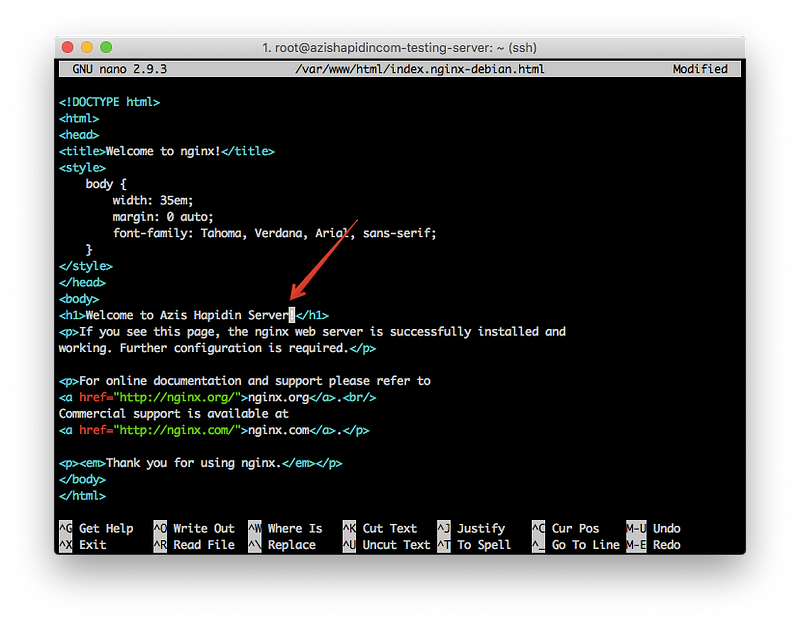Click the yellow minimize window button
Image resolution: width=800 pixels, height=626 pixels.
[87, 47]
